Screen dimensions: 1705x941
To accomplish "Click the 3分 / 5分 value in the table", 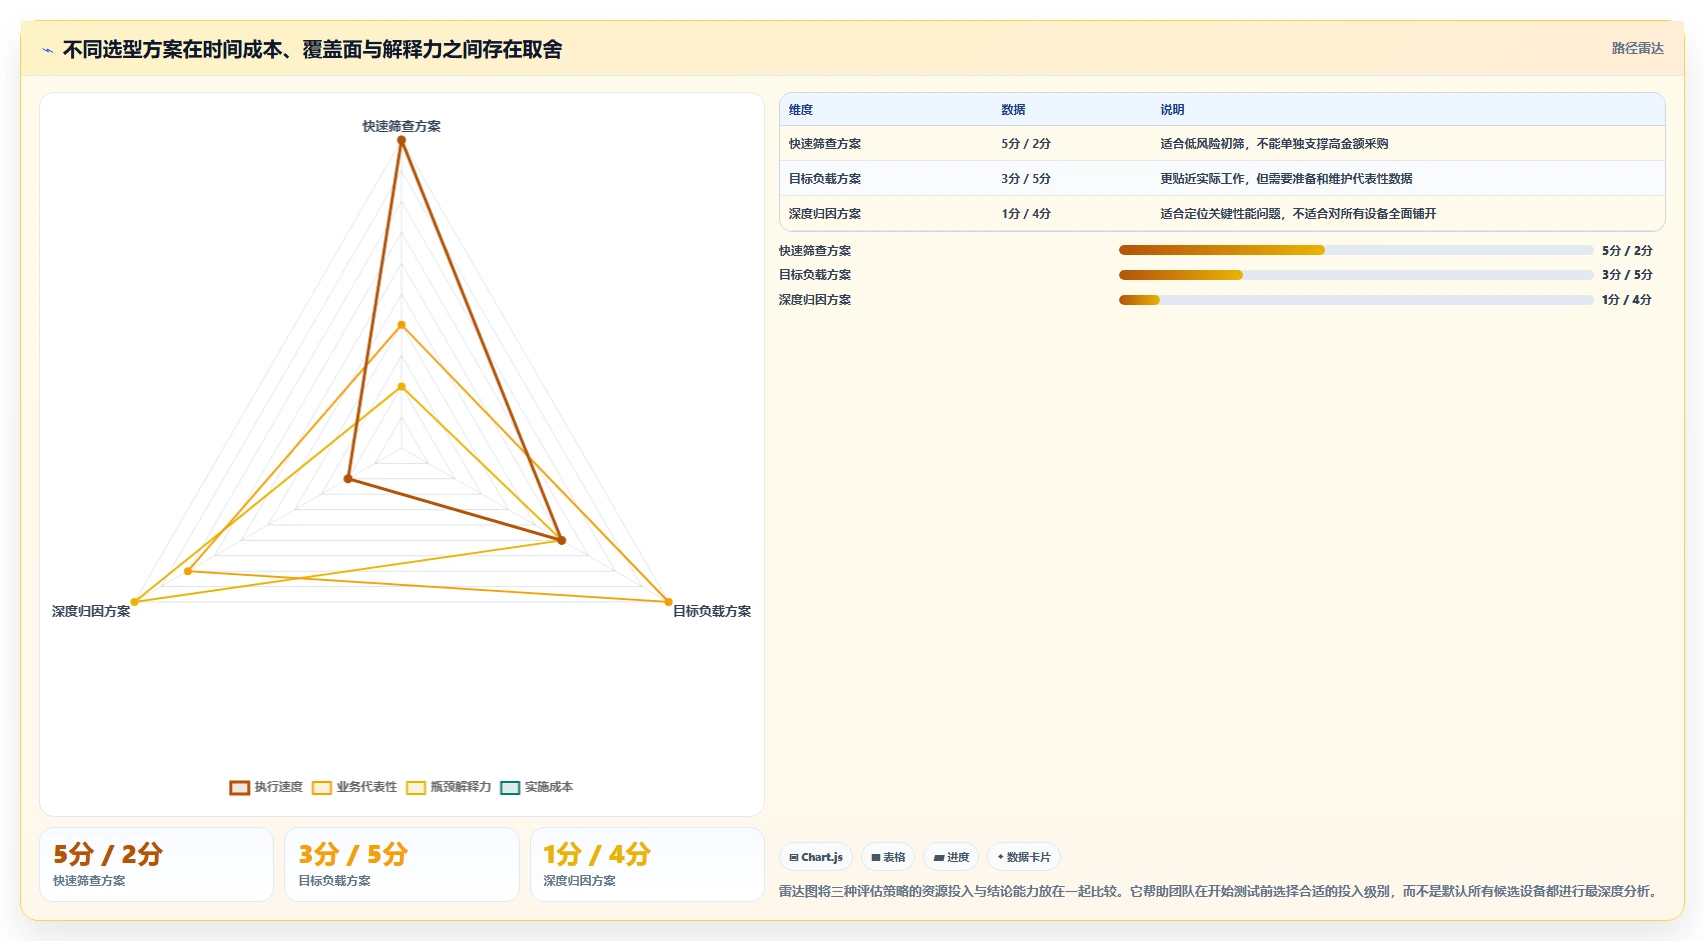I will (x=1026, y=179).
